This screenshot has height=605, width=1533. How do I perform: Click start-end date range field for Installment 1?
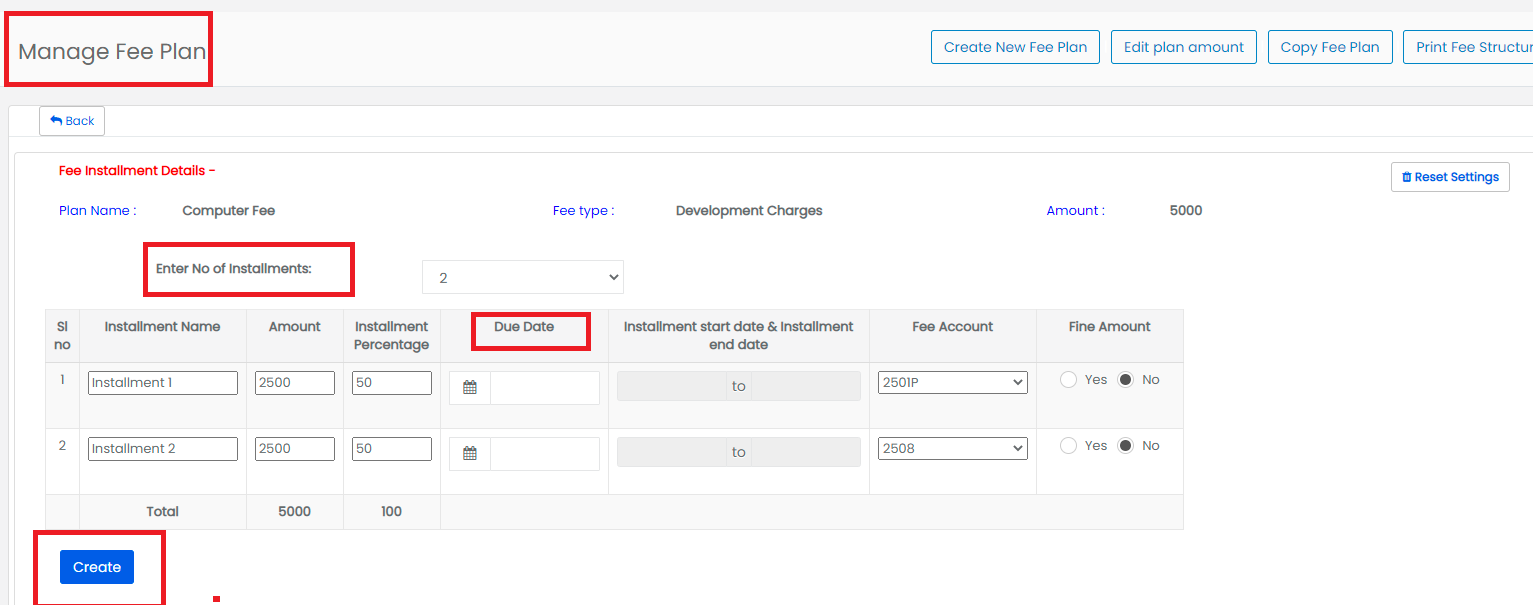pos(739,386)
